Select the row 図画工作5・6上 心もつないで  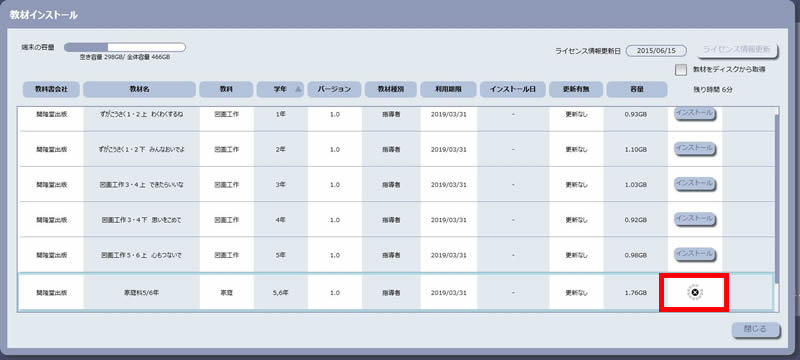coord(396,255)
